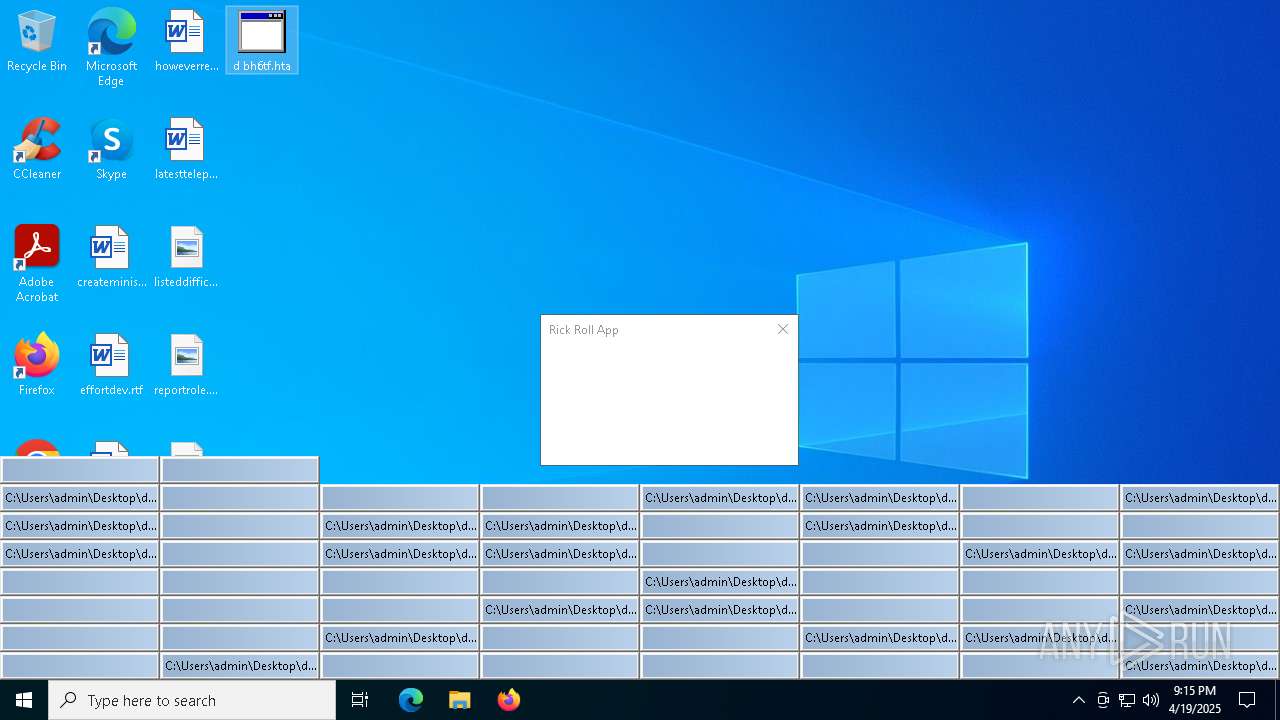1280x720 pixels.
Task: Open the clock showing 9:15 PM
Action: point(1195,700)
